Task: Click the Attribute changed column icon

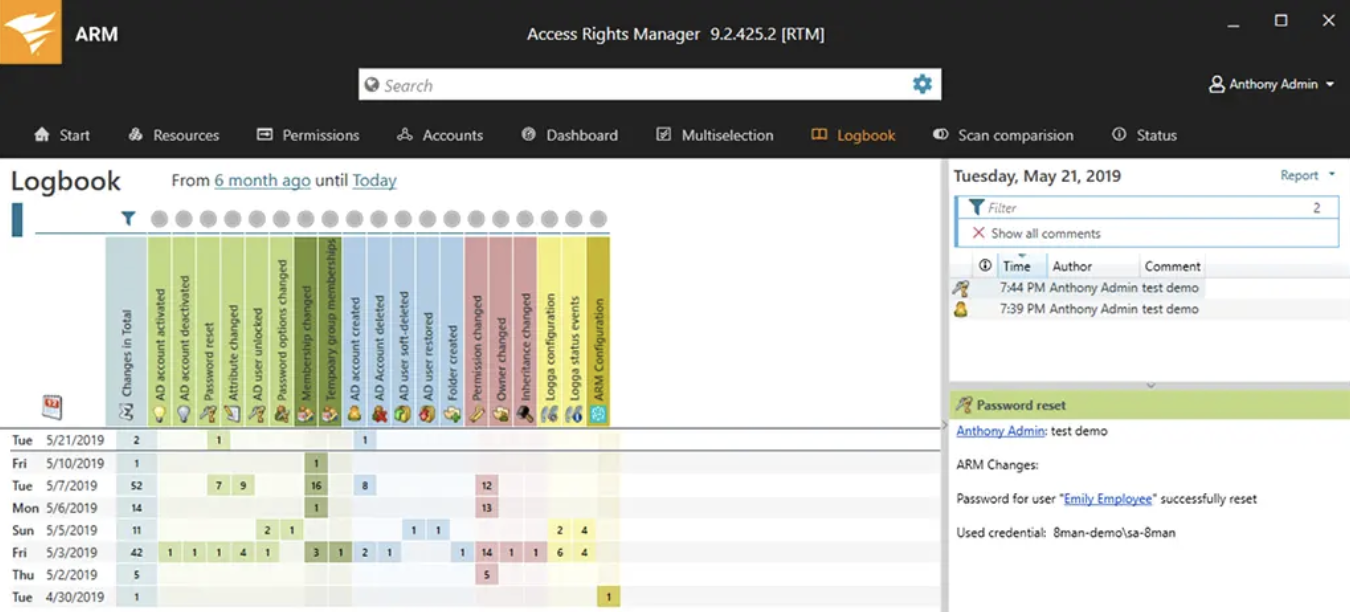Action: [232, 413]
